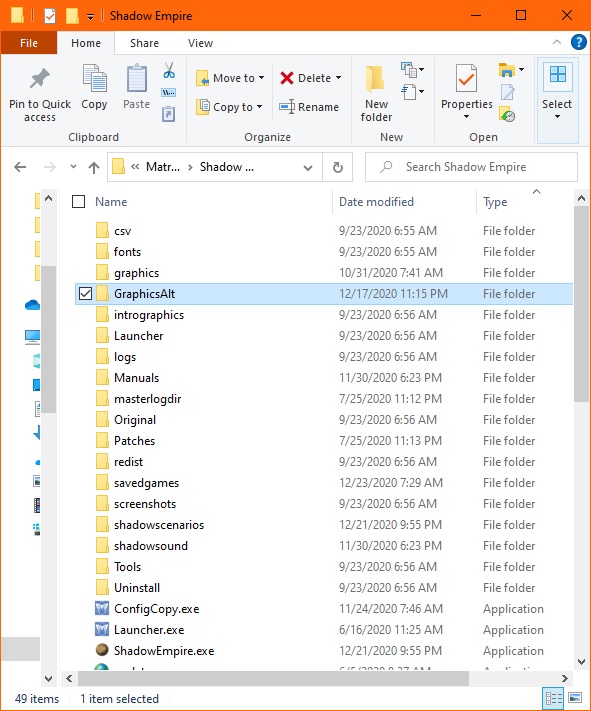Open the File menu
The image size is (591, 711).
tap(29, 43)
